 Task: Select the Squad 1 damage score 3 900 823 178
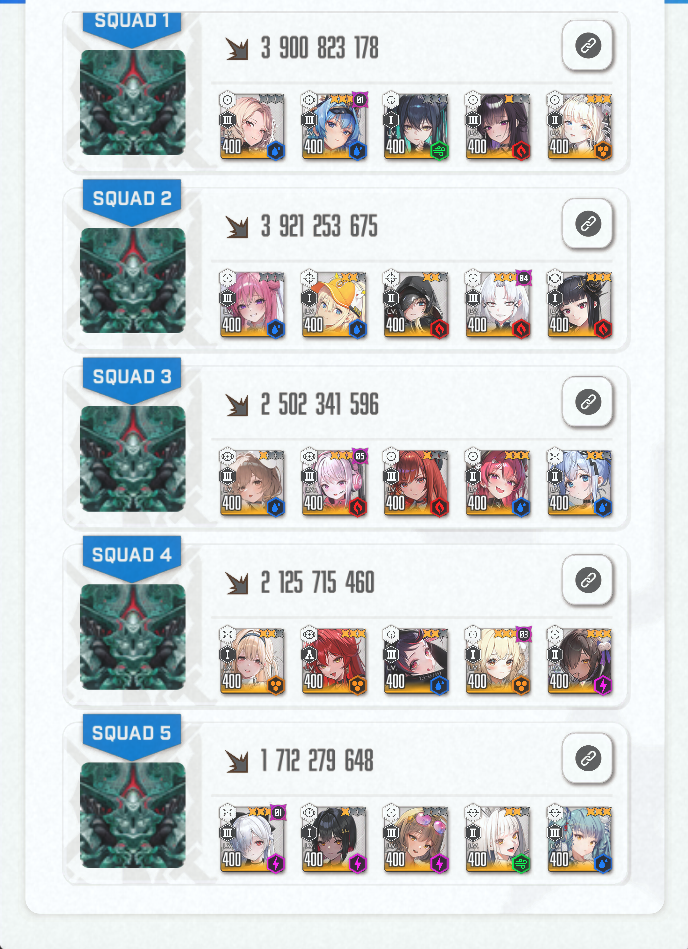coord(319,48)
